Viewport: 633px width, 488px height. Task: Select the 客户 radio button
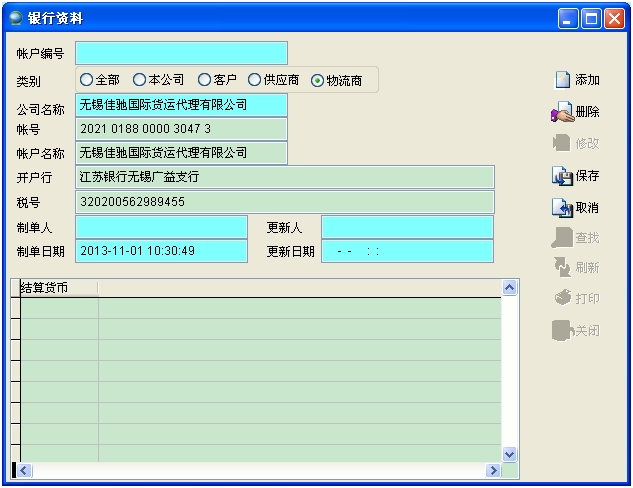point(205,80)
